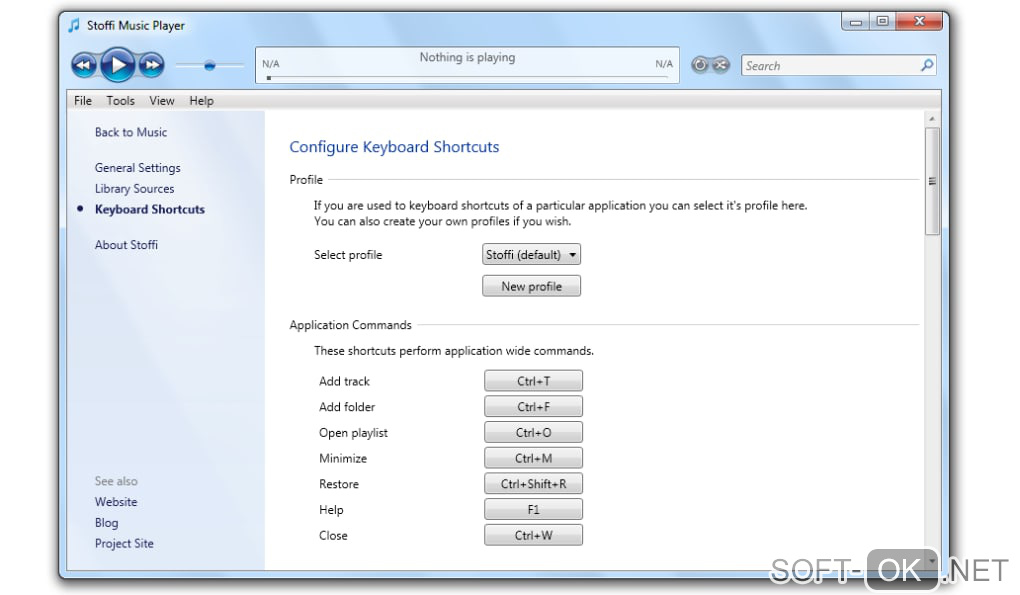
Task: Open Library Sources page
Action: [x=134, y=189]
